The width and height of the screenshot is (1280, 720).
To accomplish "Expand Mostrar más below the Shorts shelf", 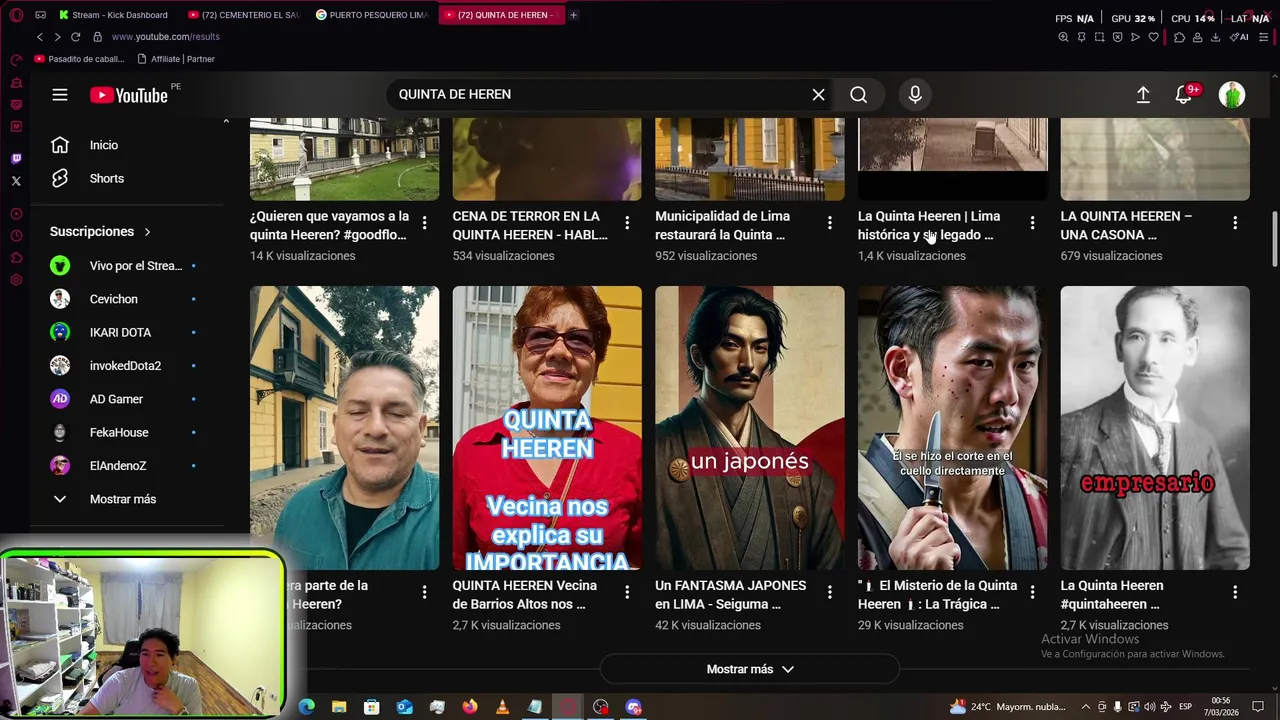I will (750, 669).
